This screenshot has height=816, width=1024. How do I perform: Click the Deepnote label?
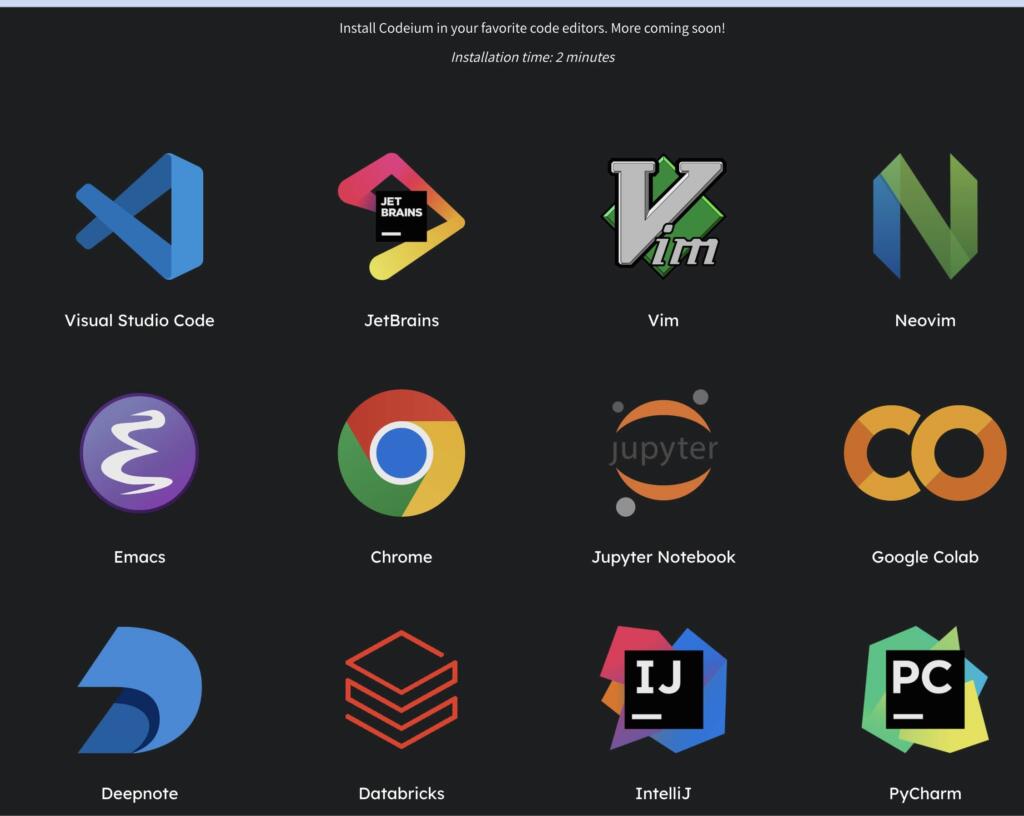[139, 793]
